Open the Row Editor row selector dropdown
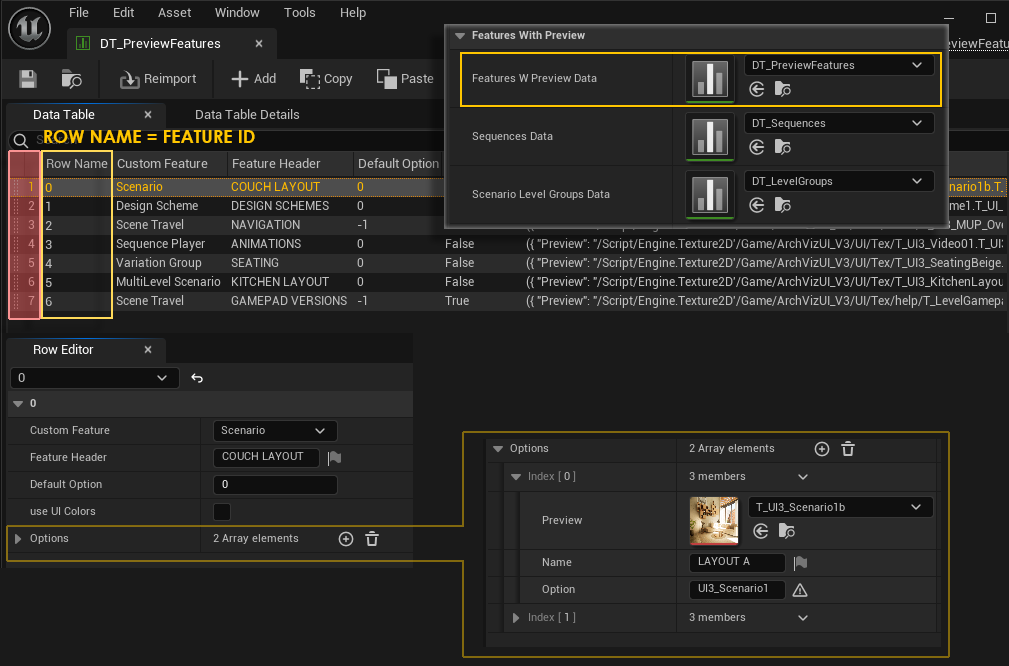 (x=93, y=378)
